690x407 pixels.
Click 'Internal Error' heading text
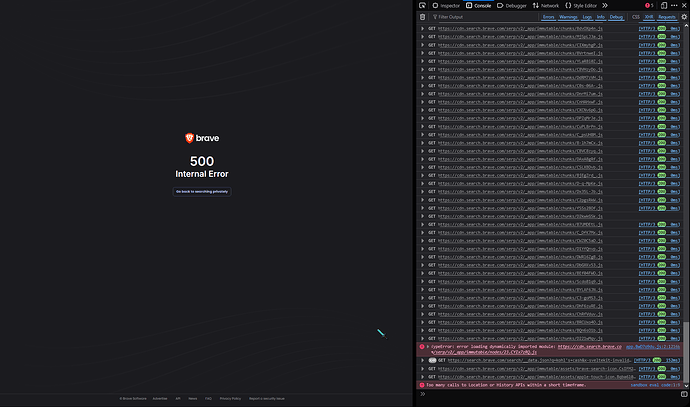[202, 174]
